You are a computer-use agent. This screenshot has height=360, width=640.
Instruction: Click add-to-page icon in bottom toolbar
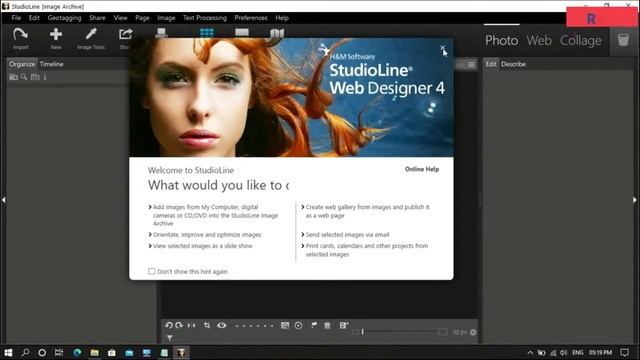click(x=344, y=325)
